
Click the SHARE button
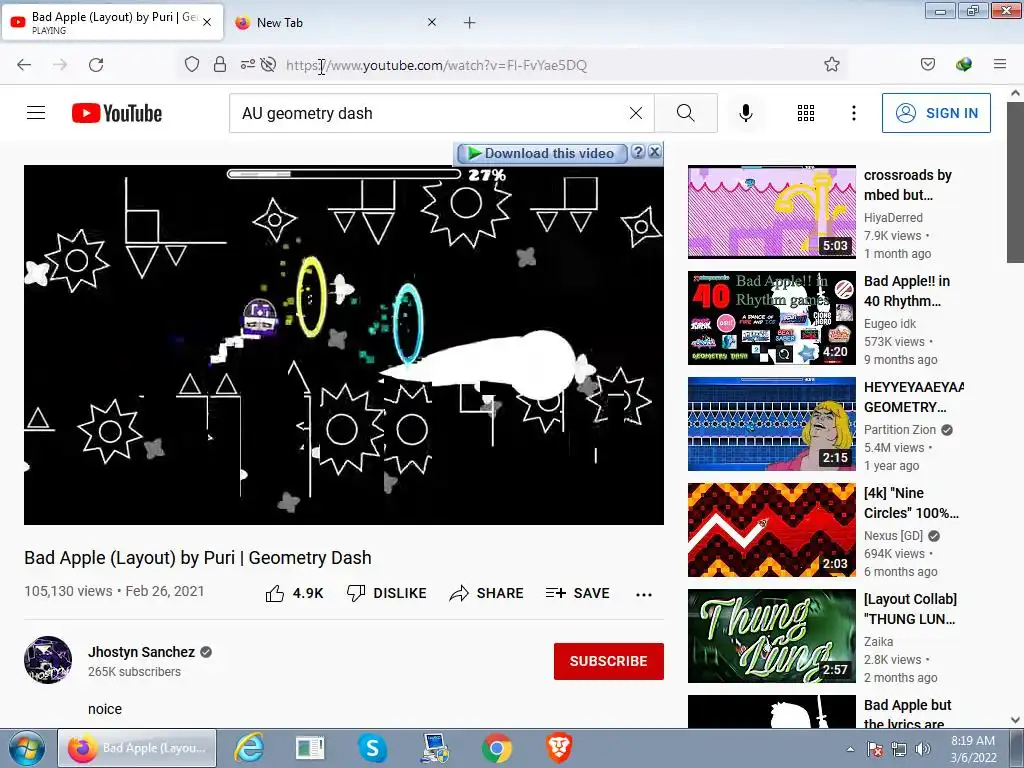487,593
